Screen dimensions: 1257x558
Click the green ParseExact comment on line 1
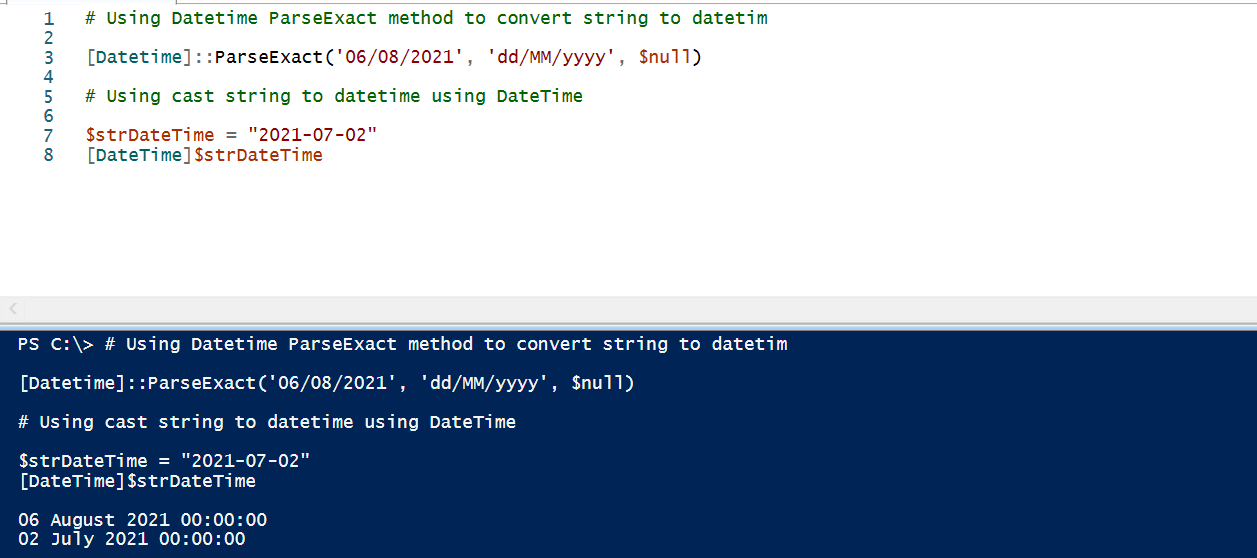(x=427, y=18)
